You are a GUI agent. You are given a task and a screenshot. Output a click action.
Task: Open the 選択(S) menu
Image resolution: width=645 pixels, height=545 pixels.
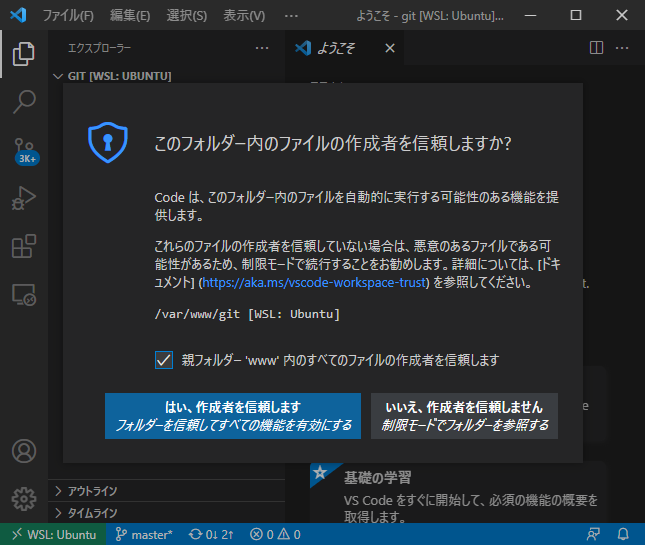click(187, 16)
